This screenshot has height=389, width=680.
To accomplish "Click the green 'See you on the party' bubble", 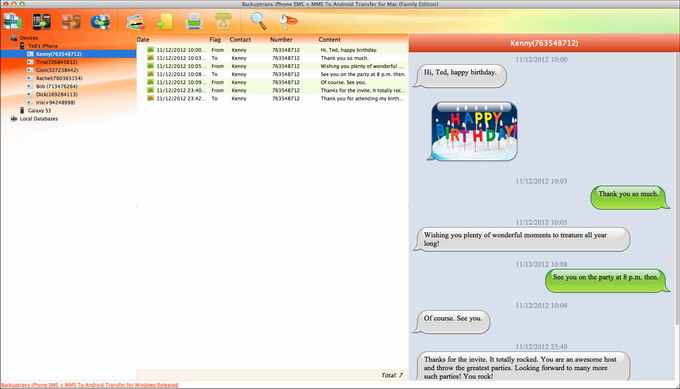I will 607,280.
